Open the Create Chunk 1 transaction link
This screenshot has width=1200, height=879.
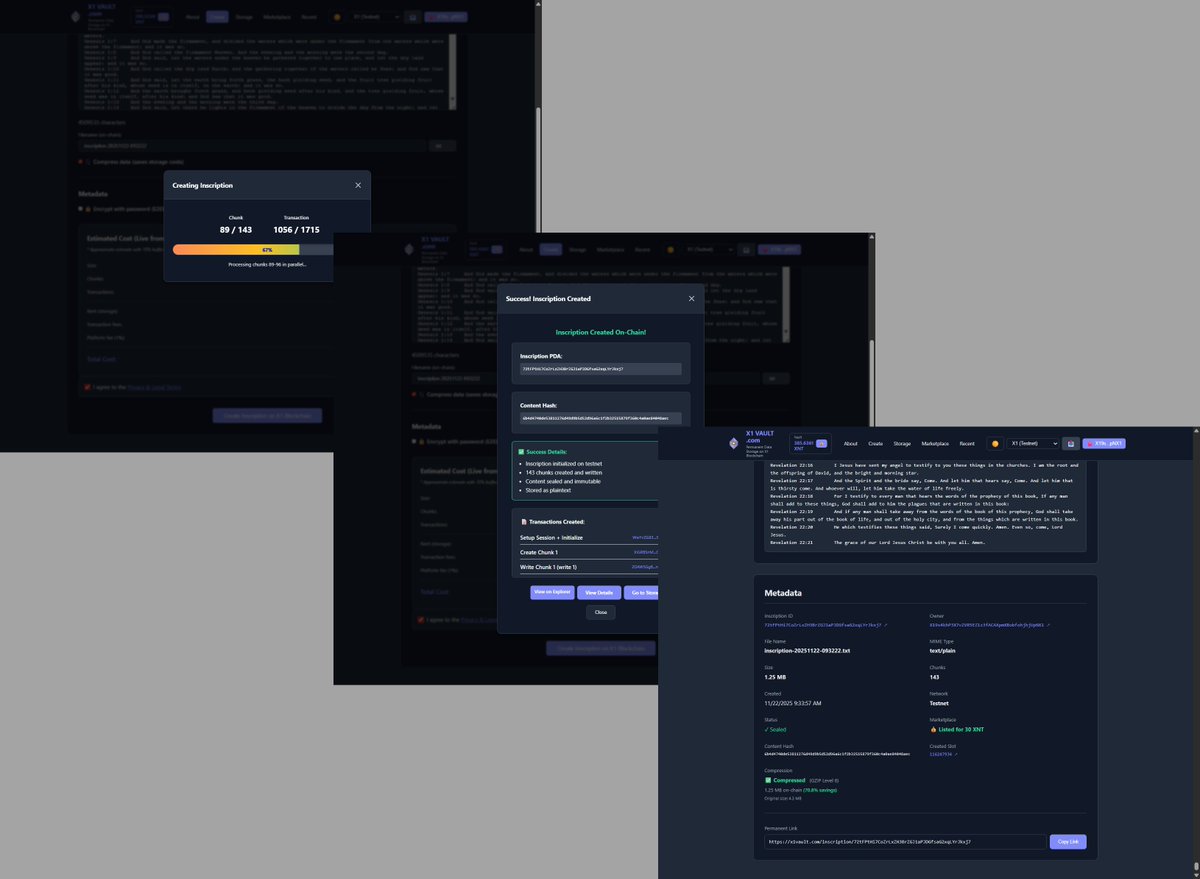coord(646,552)
